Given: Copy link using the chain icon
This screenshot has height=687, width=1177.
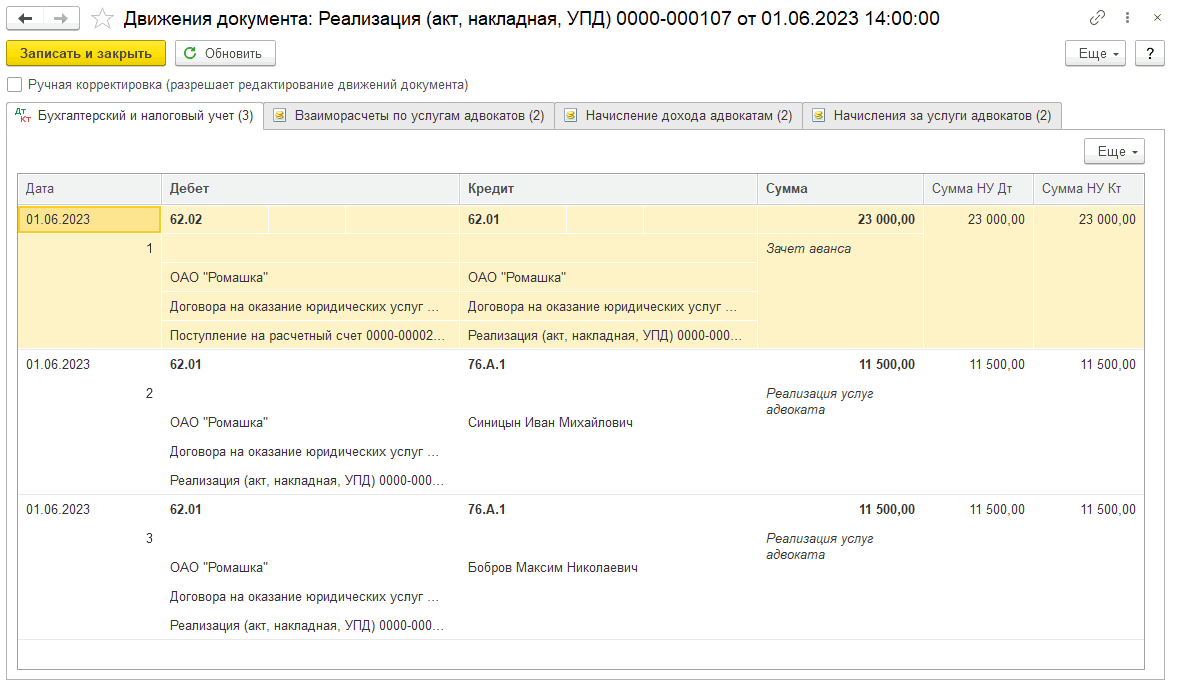Looking at the screenshot, I should pos(1098,19).
